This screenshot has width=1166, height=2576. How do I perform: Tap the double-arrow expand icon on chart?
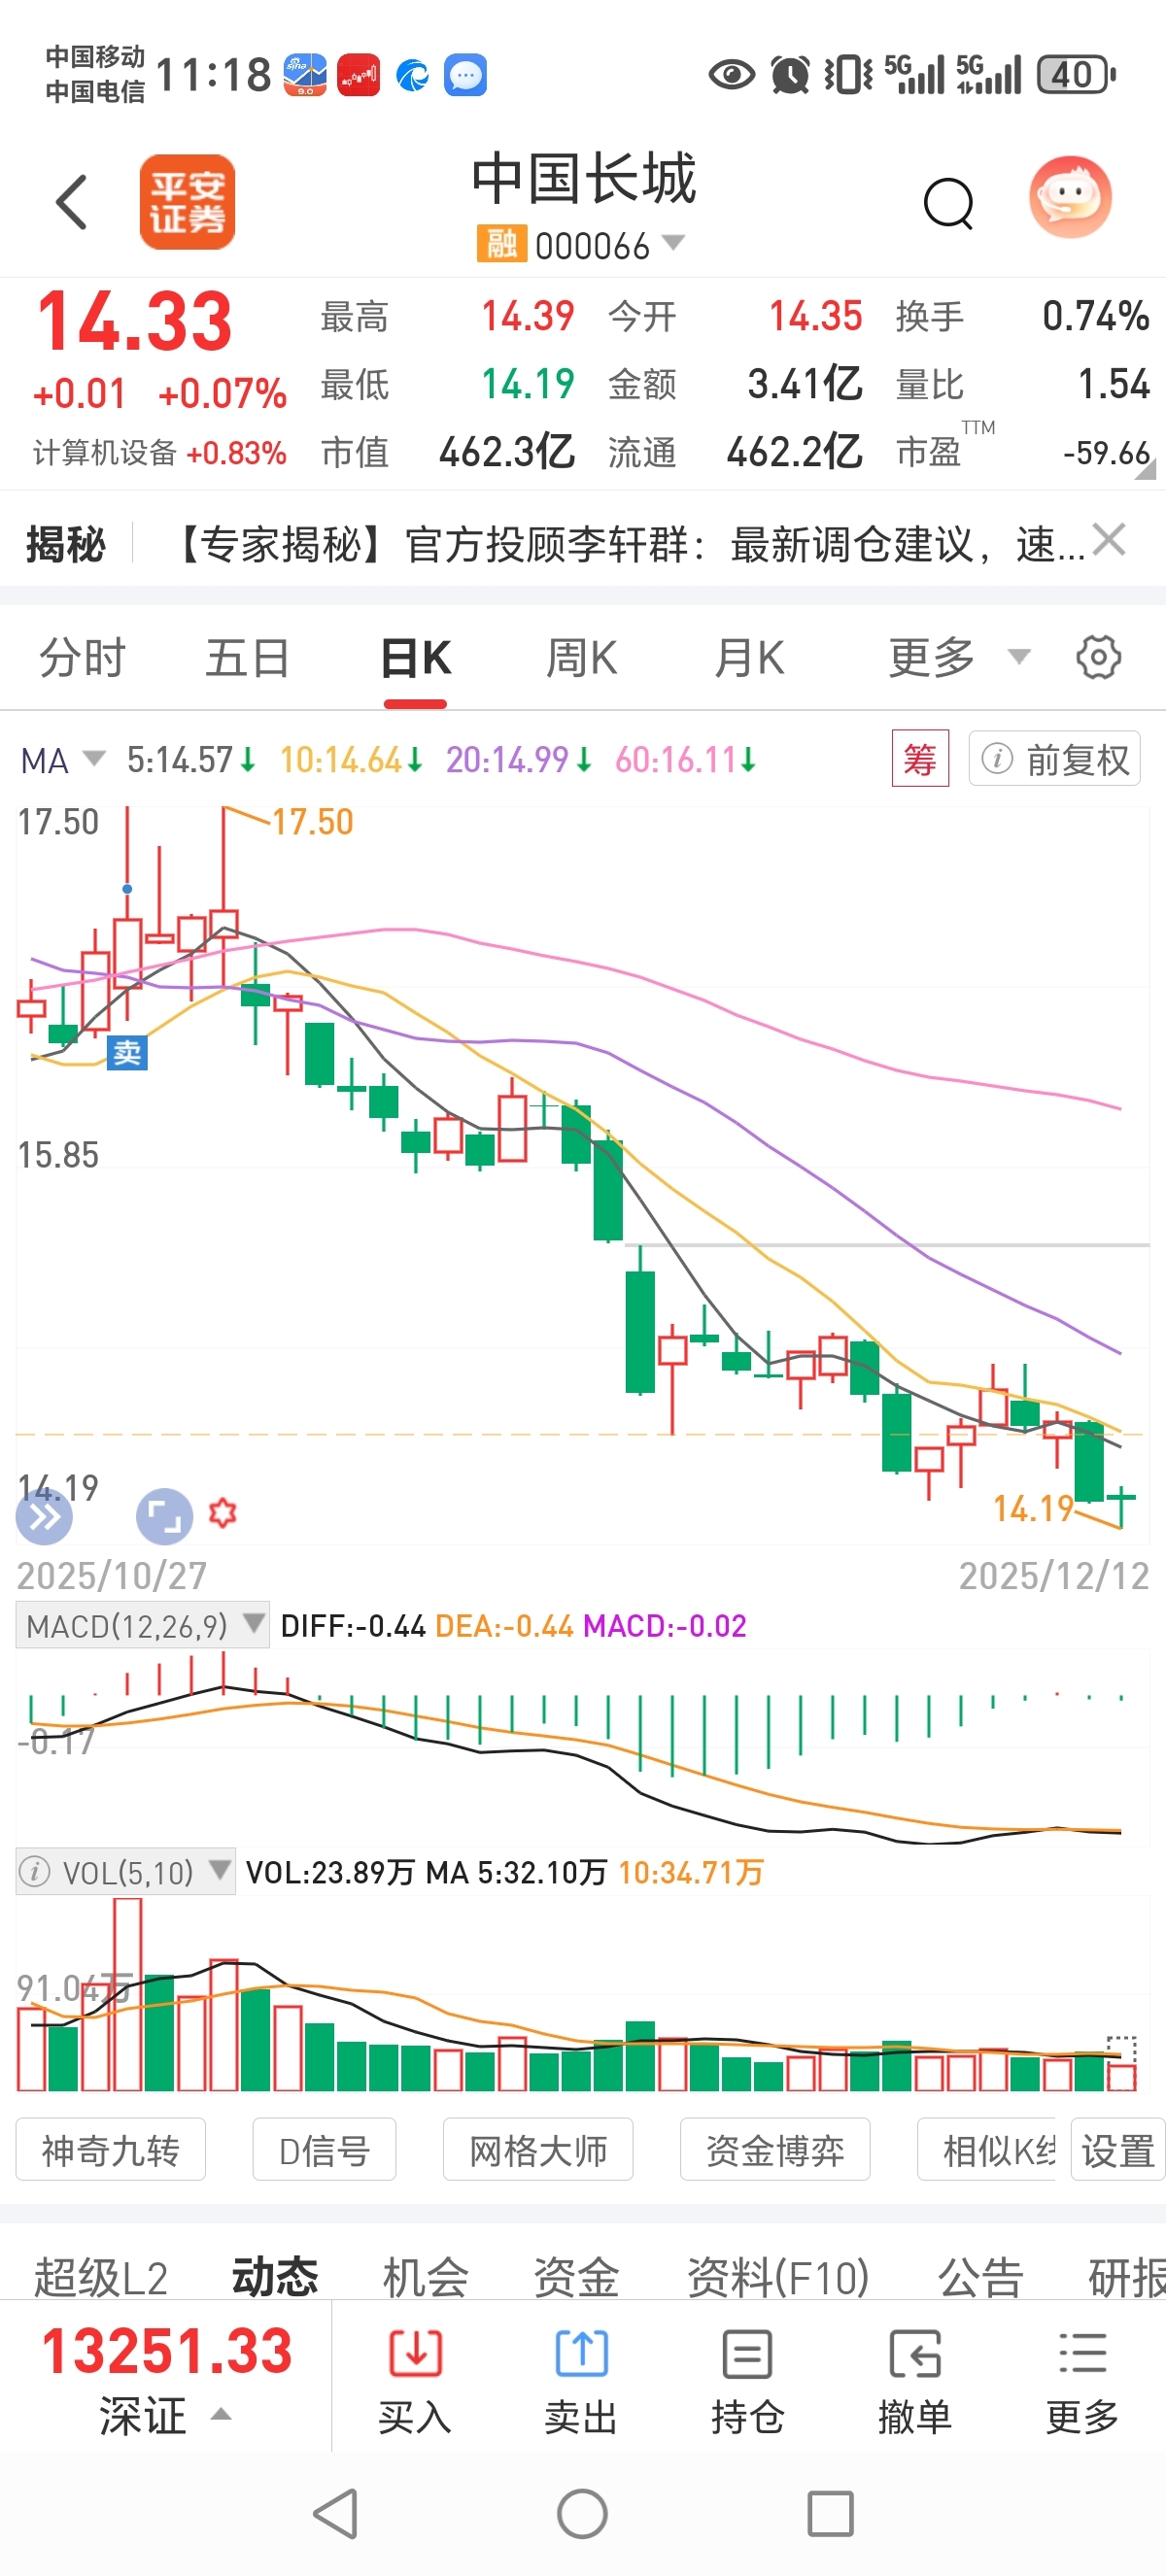coord(44,1517)
